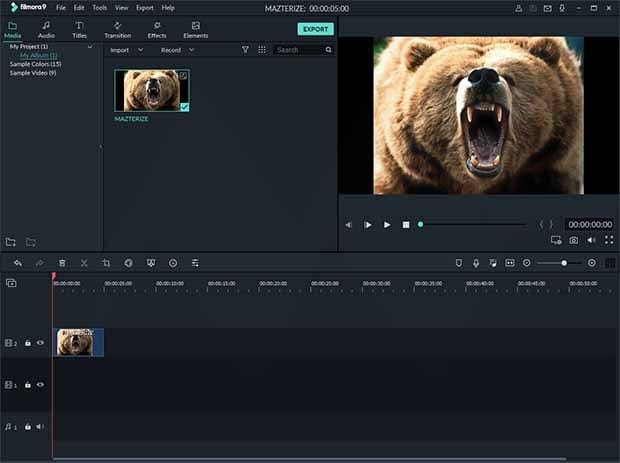The image size is (620, 463).
Task: Enter fullscreen preview mode
Action: (608, 240)
